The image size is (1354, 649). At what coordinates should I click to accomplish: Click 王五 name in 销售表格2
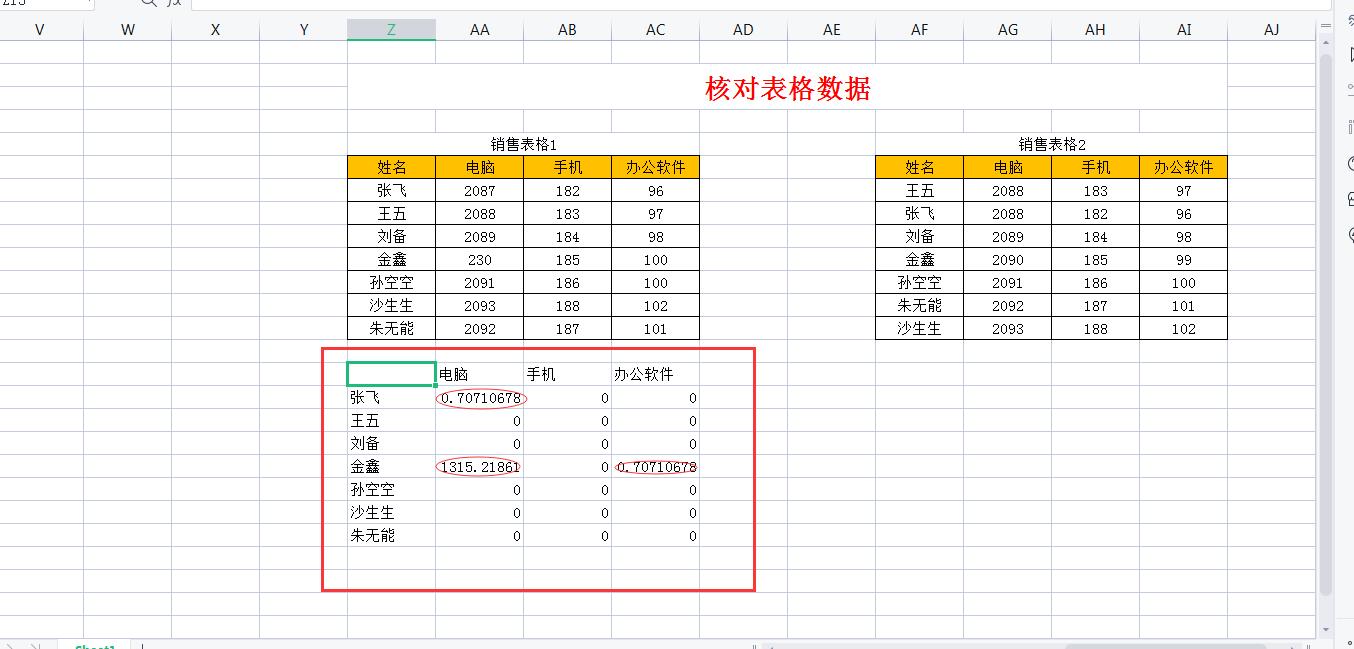point(920,190)
